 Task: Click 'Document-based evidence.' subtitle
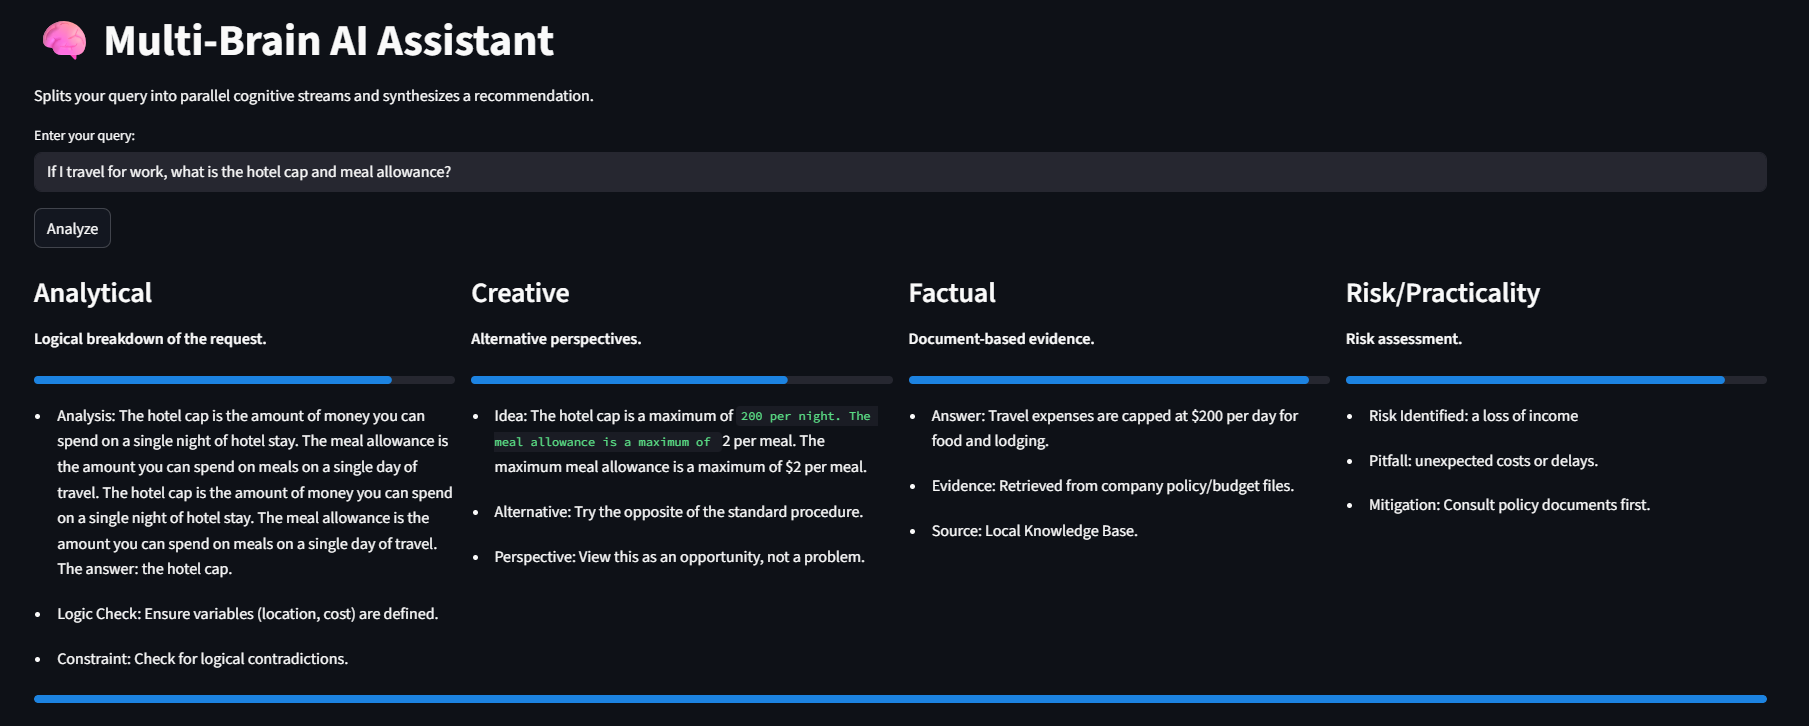(x=1001, y=339)
